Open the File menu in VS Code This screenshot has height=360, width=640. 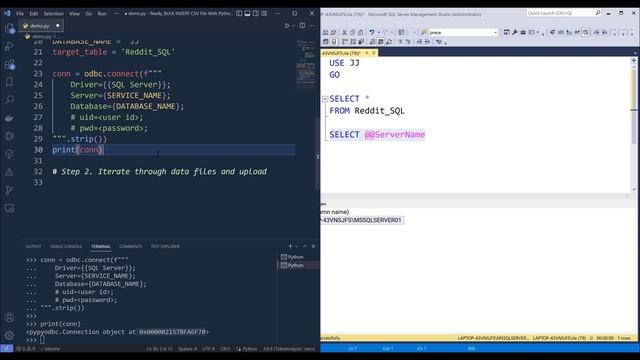20,13
